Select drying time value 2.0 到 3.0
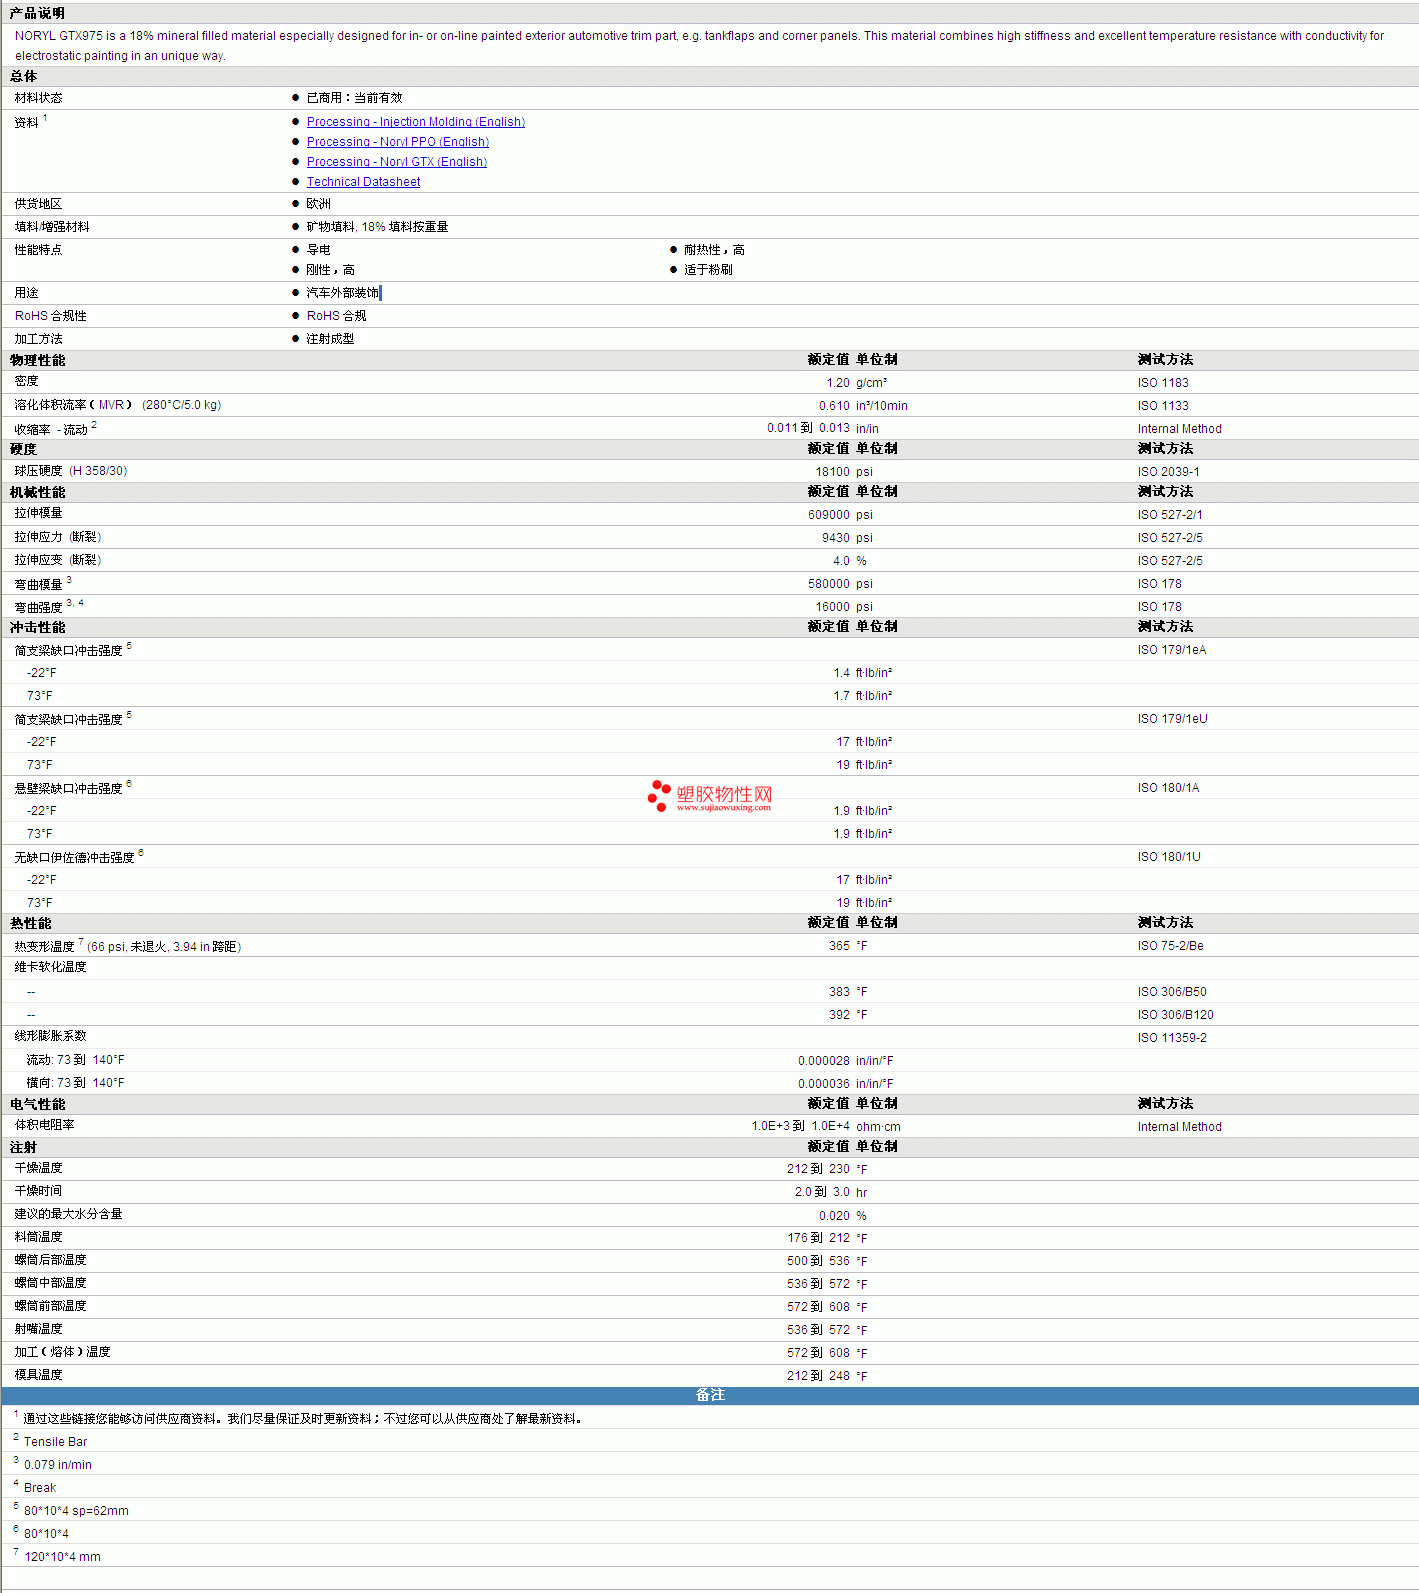The height and width of the screenshot is (1593, 1419). point(822,1192)
